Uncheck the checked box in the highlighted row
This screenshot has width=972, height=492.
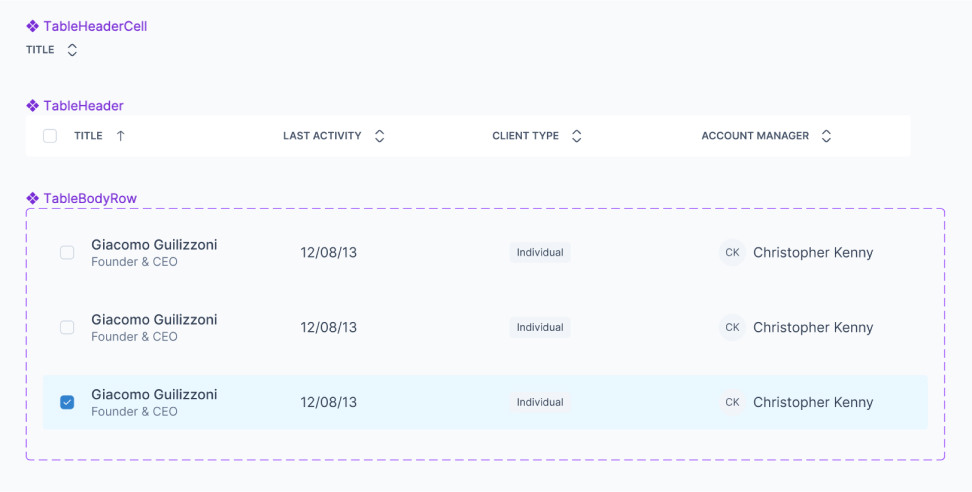coord(67,402)
